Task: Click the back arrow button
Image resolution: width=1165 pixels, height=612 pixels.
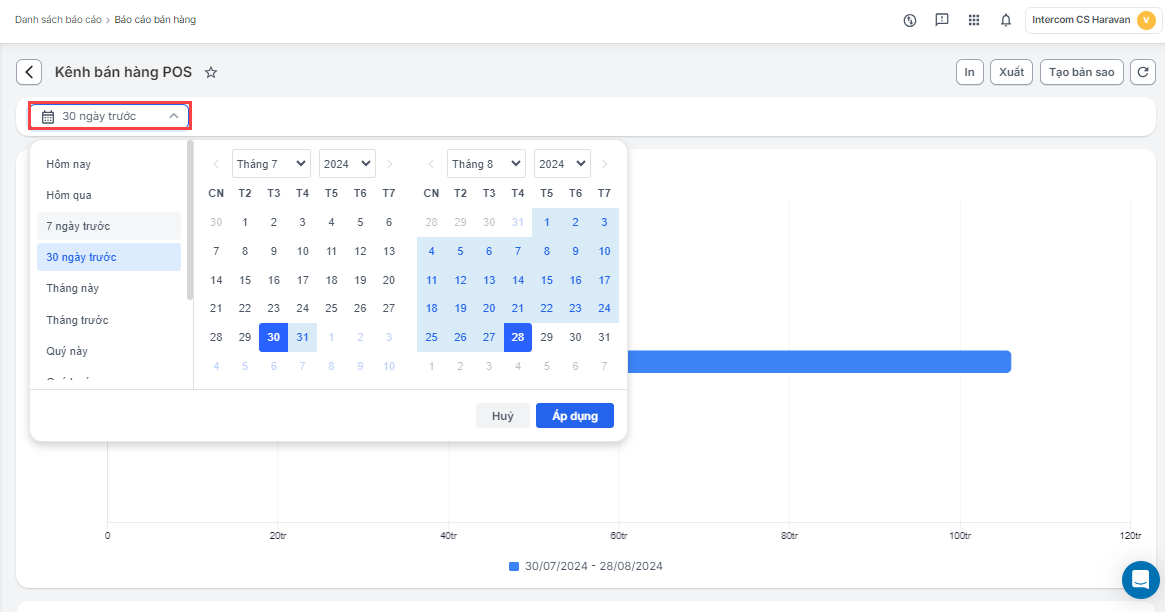Action: (30, 72)
